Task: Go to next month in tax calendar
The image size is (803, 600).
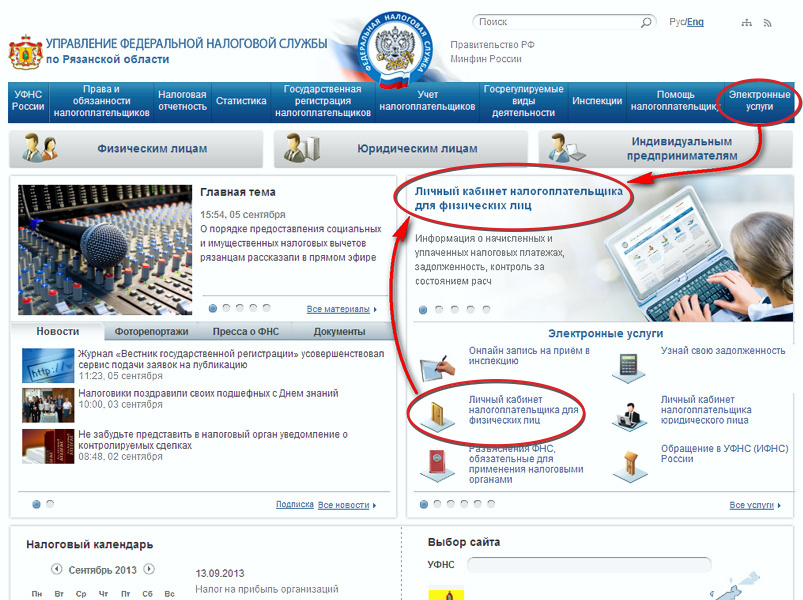Action: (149, 569)
